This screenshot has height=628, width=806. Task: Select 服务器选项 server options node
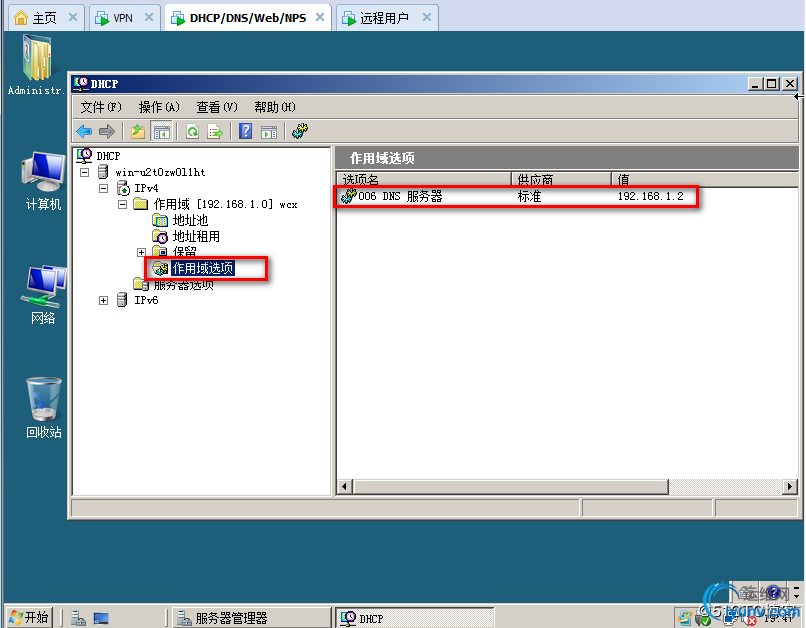point(184,285)
